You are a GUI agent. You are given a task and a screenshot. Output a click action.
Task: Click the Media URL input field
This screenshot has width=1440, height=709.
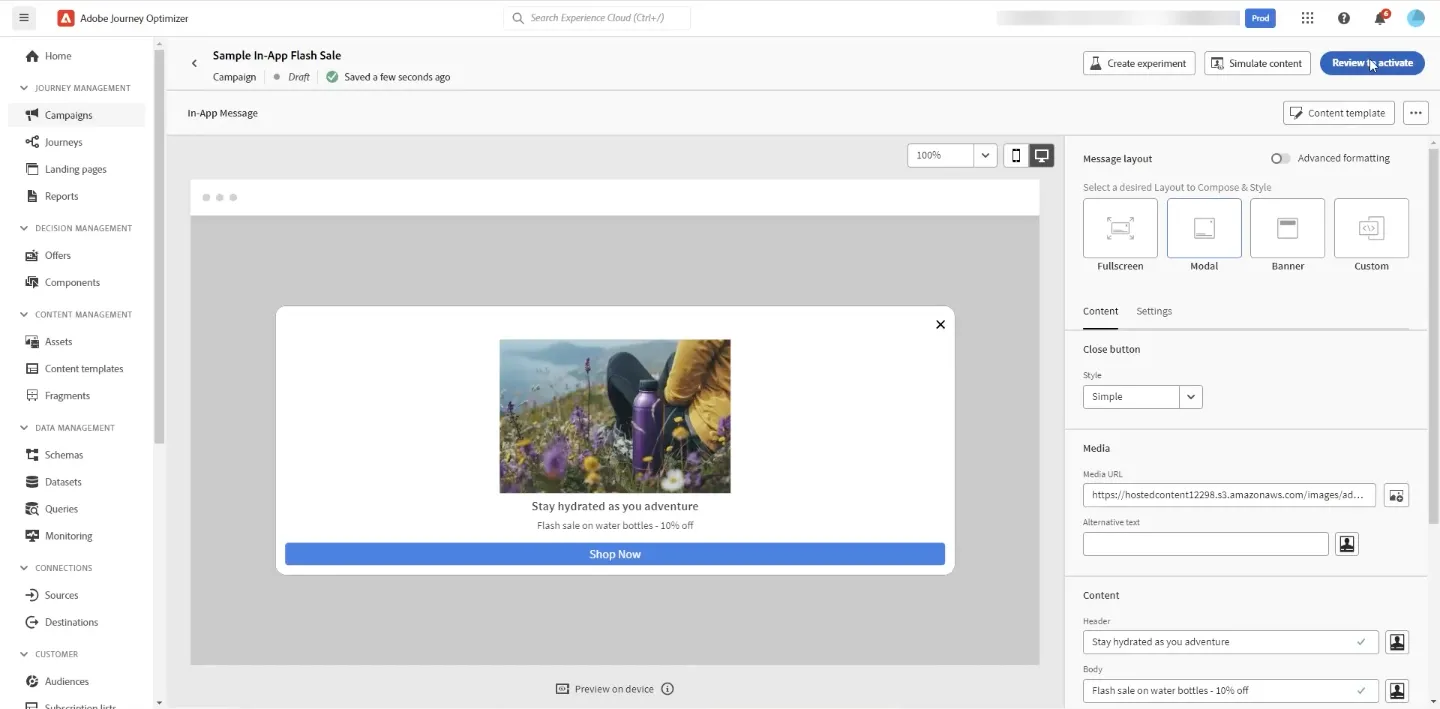[1229, 495]
